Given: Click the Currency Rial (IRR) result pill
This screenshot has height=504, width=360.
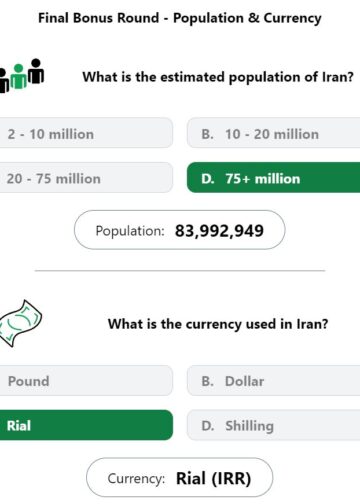Looking at the screenshot, I should [180, 477].
